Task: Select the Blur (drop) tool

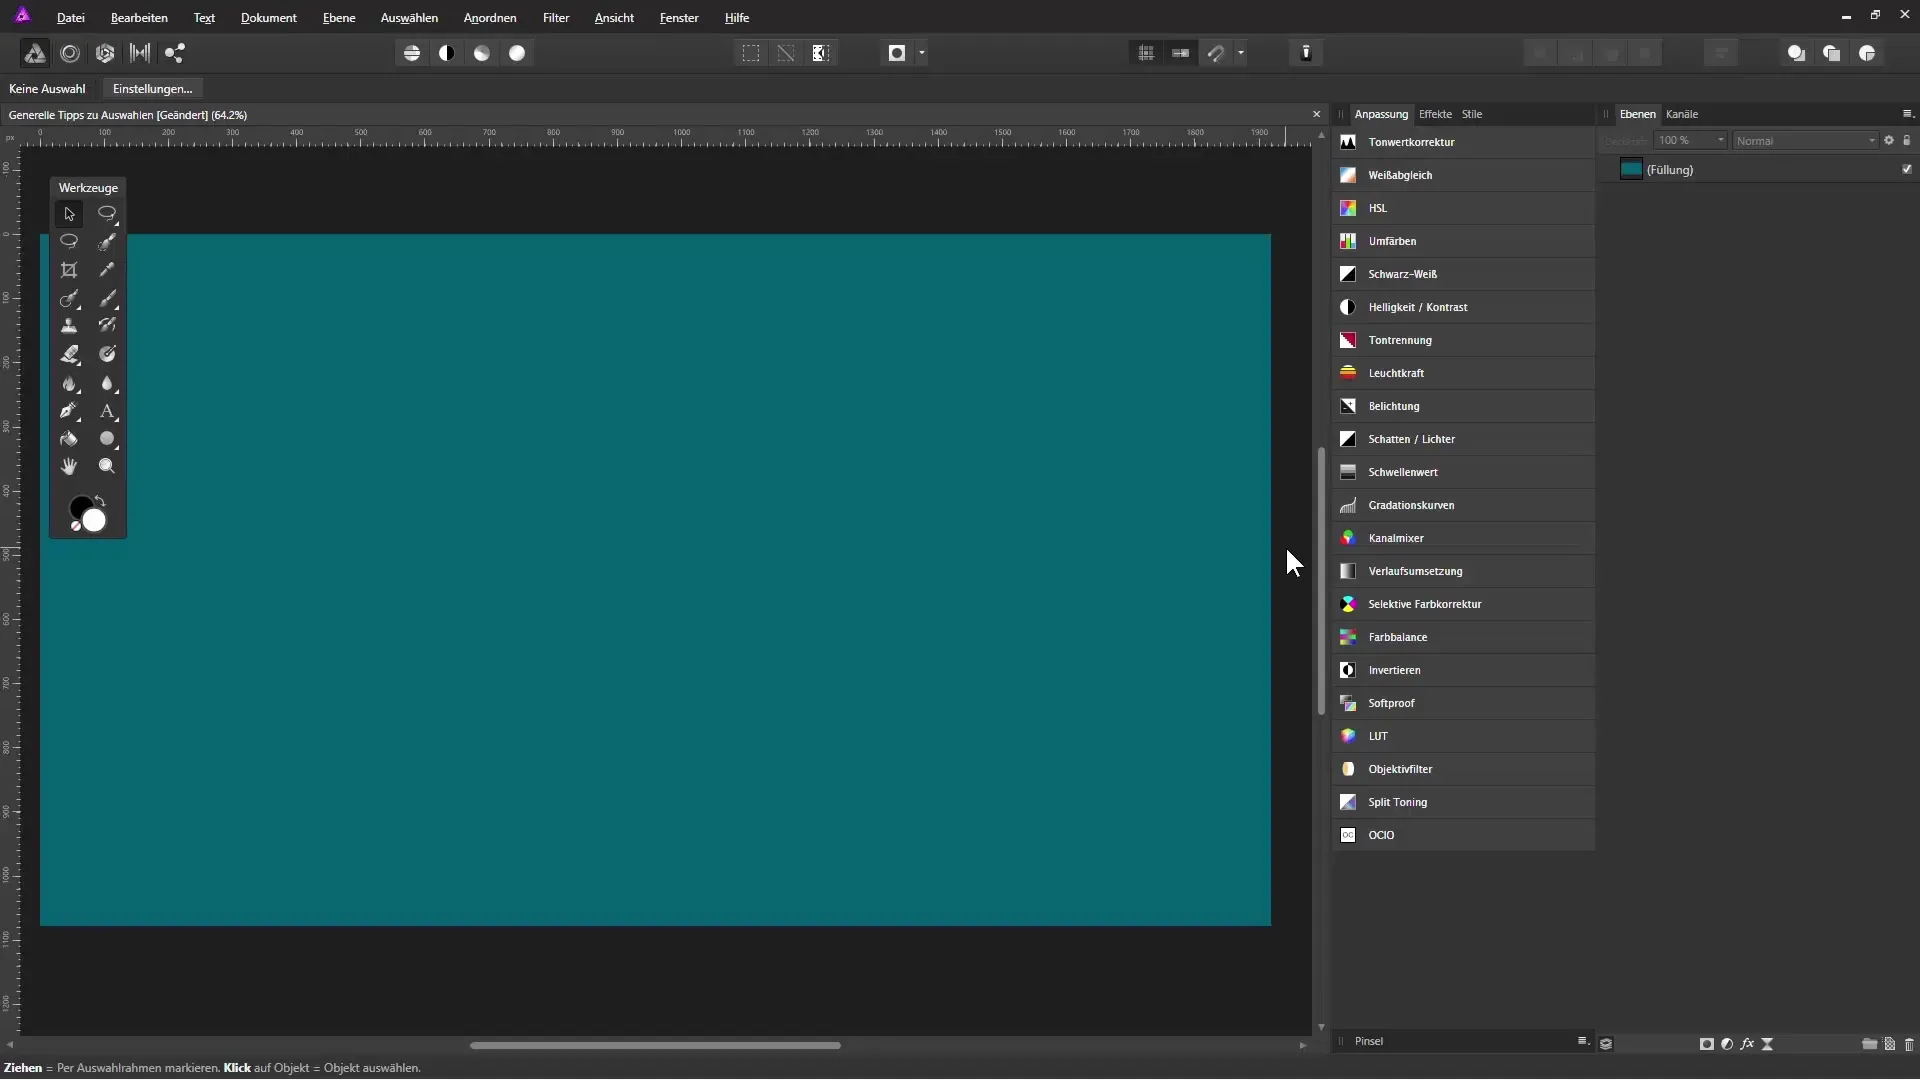Action: tap(107, 383)
